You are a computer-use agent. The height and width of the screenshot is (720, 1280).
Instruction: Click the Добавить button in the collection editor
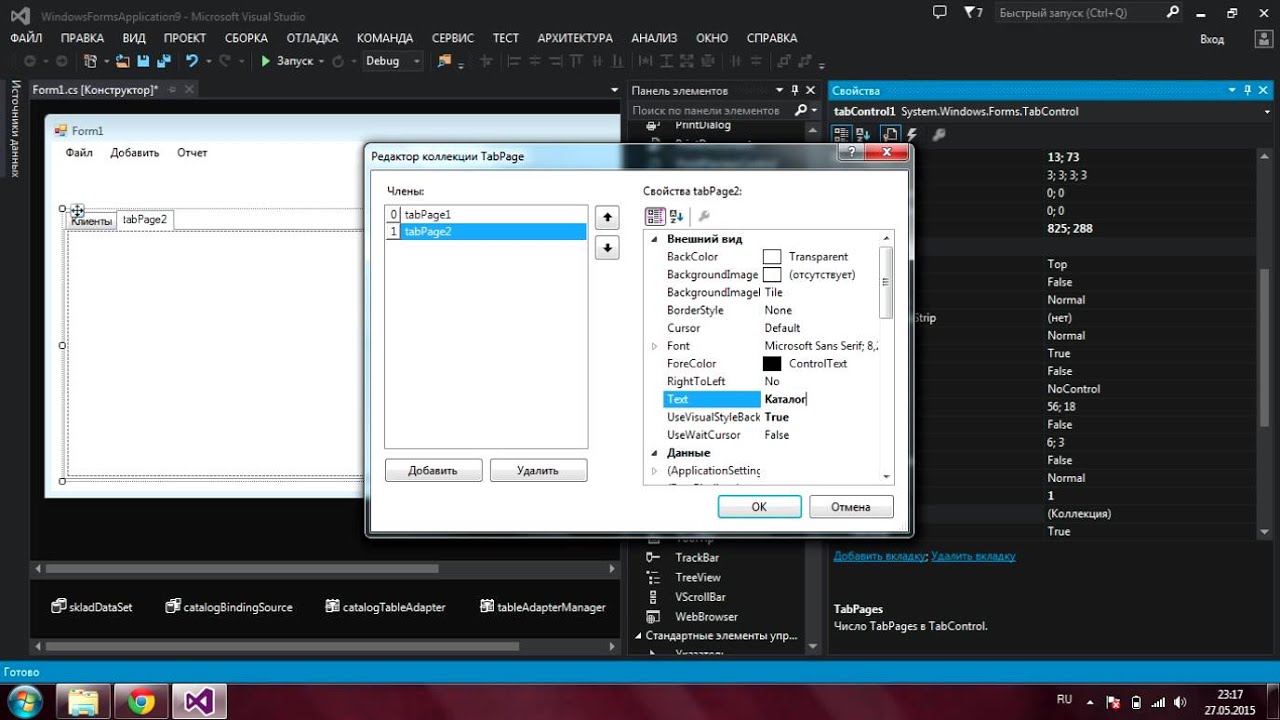coord(433,470)
